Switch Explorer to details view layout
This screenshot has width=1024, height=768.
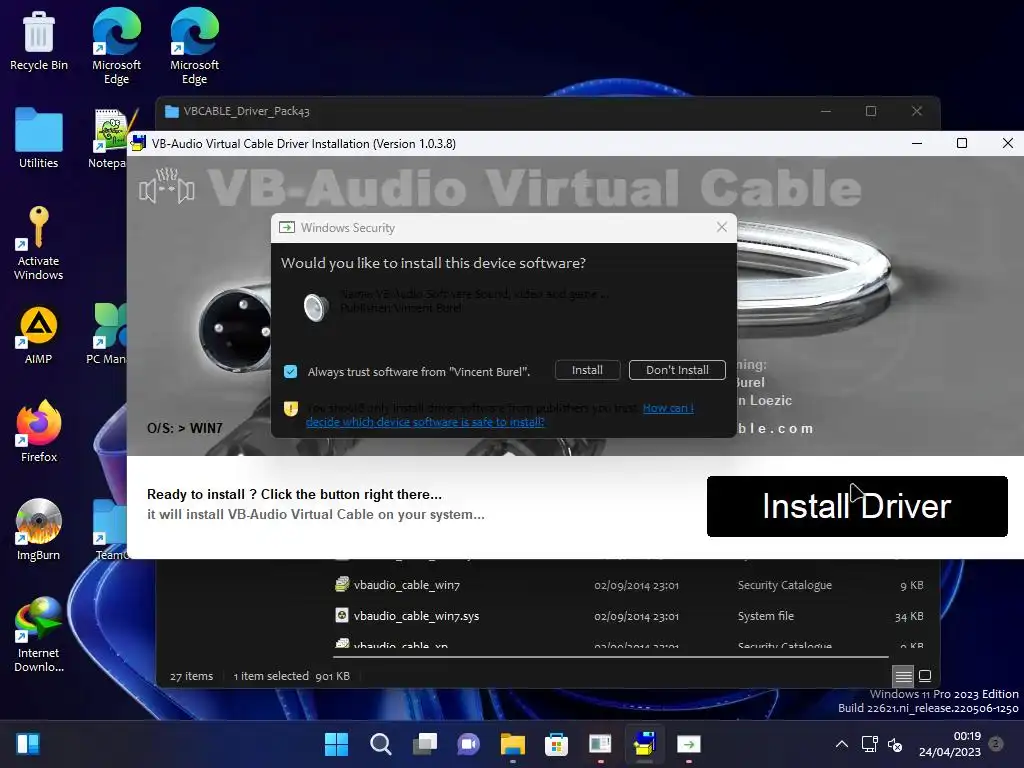(x=903, y=676)
